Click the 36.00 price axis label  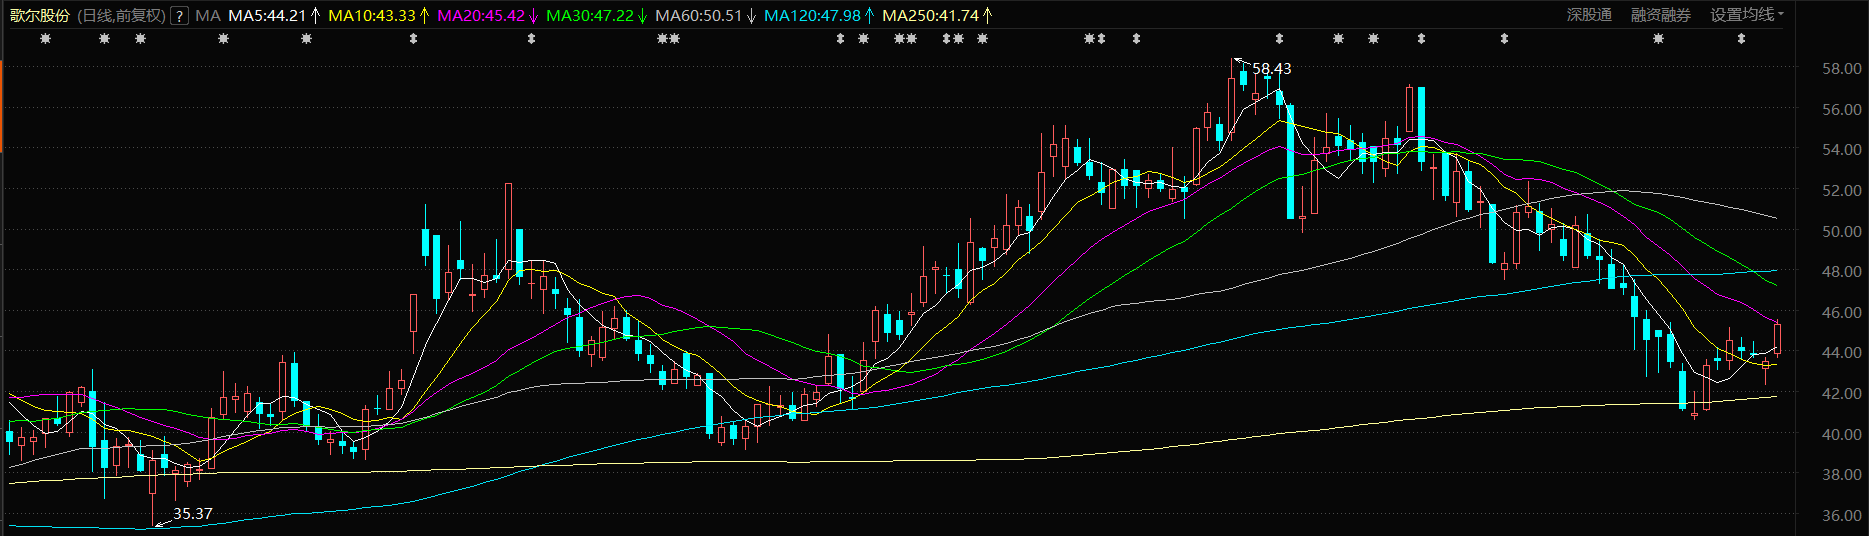1842,515
